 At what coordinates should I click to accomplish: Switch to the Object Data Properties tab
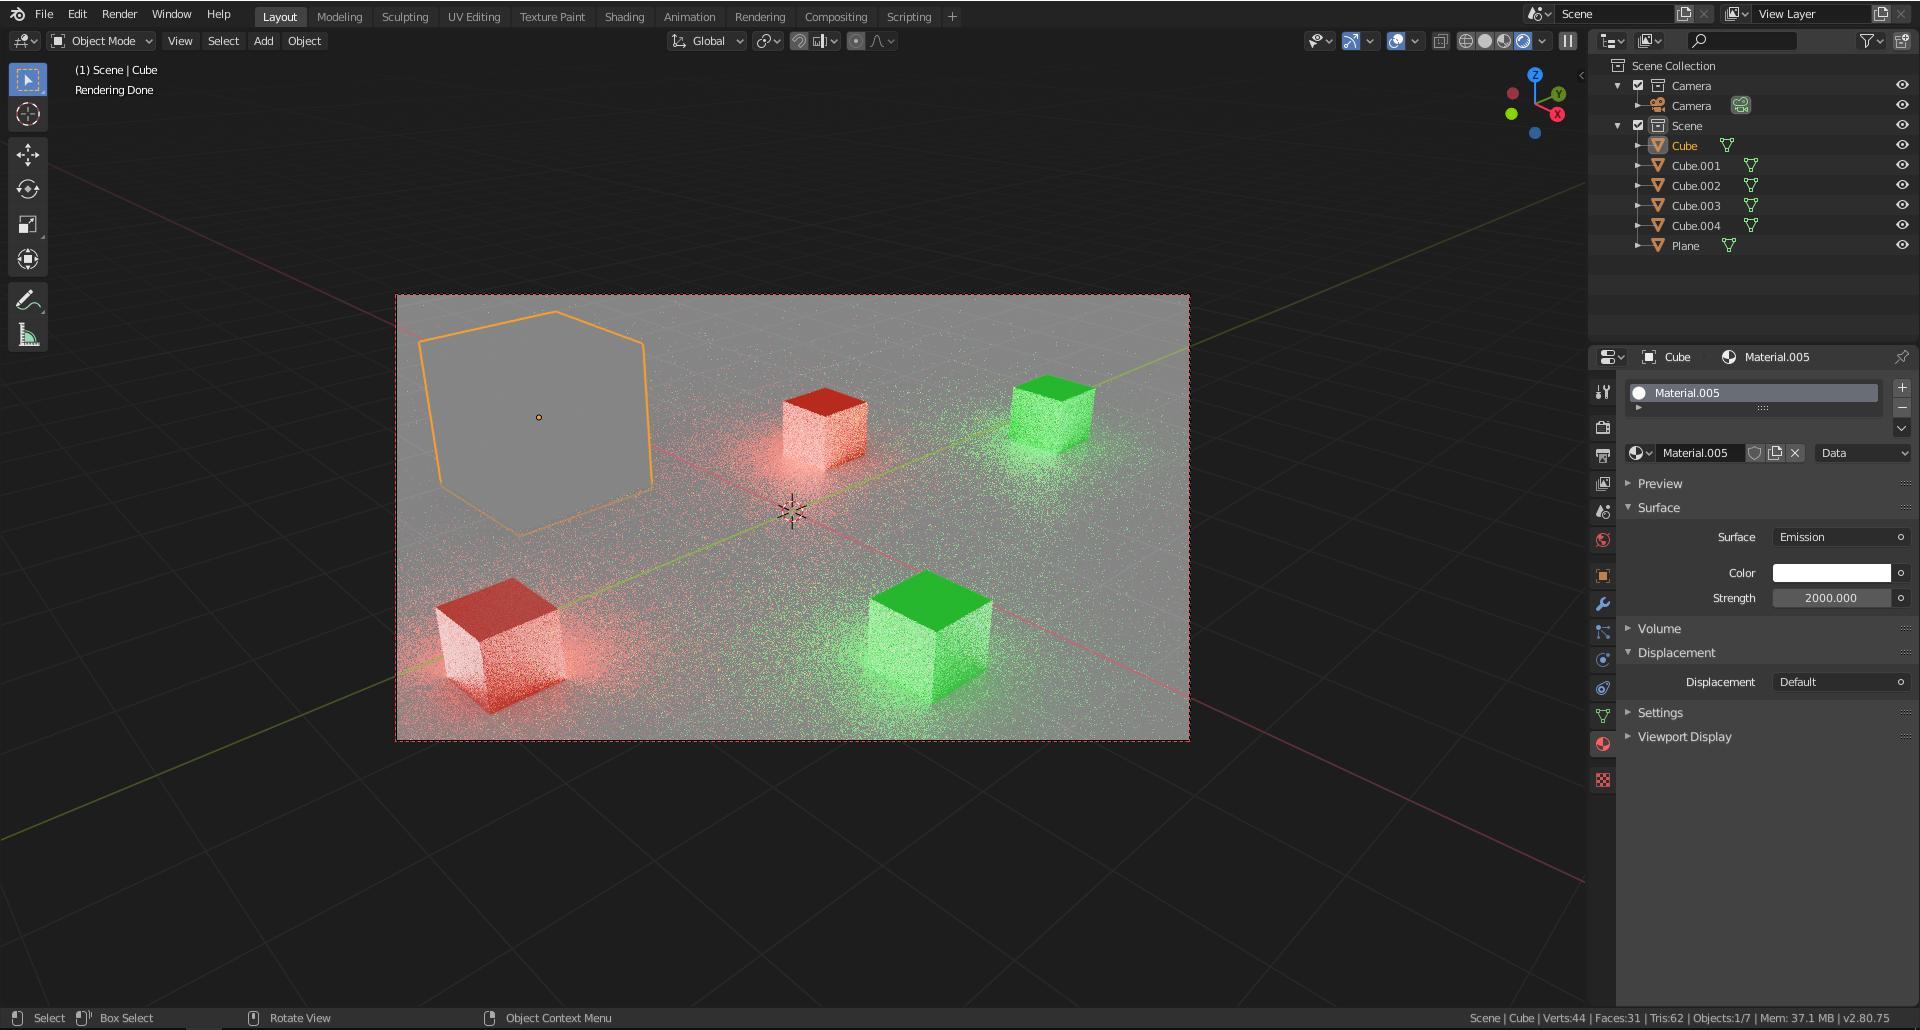click(1603, 715)
